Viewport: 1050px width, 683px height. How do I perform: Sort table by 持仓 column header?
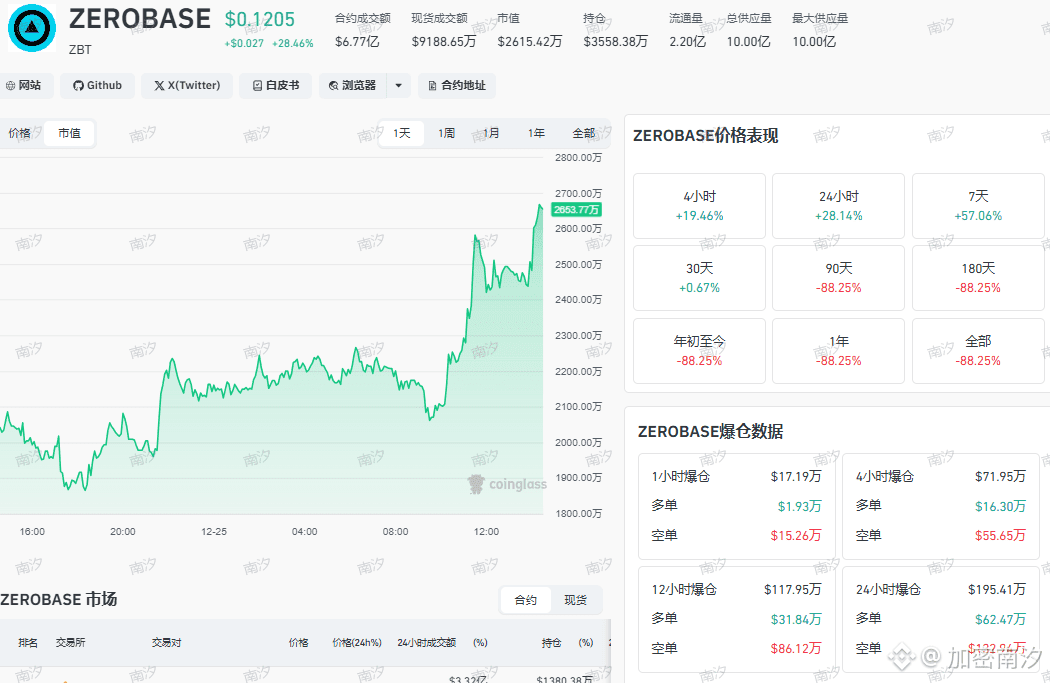coord(551,643)
